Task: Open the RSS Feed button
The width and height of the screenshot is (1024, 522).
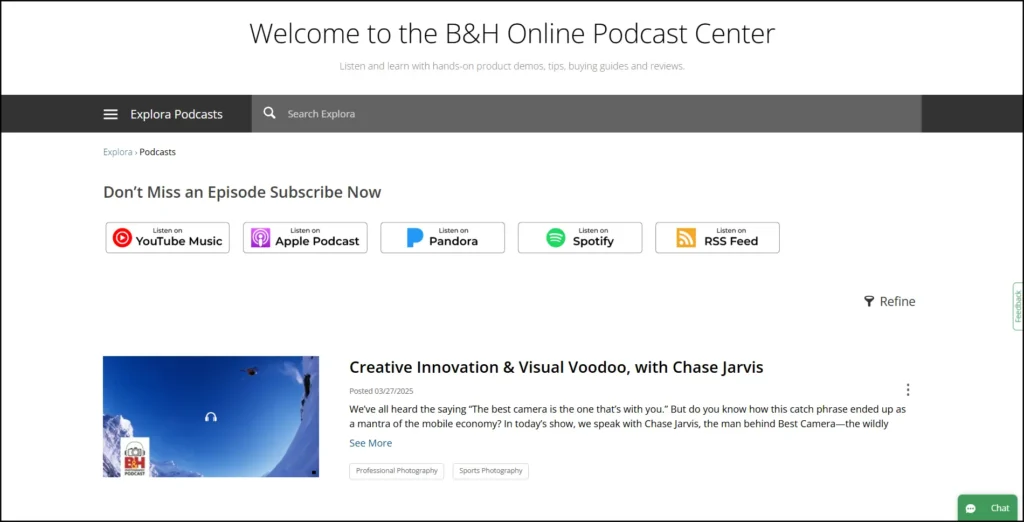Action: 717,238
